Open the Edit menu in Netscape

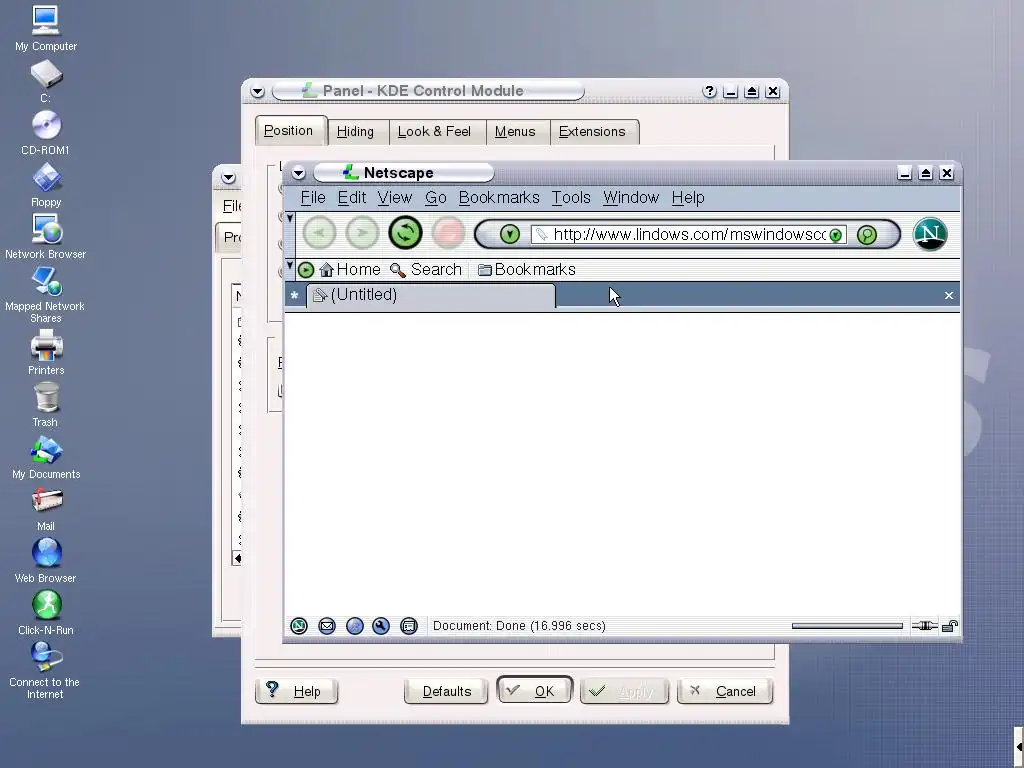click(x=351, y=198)
